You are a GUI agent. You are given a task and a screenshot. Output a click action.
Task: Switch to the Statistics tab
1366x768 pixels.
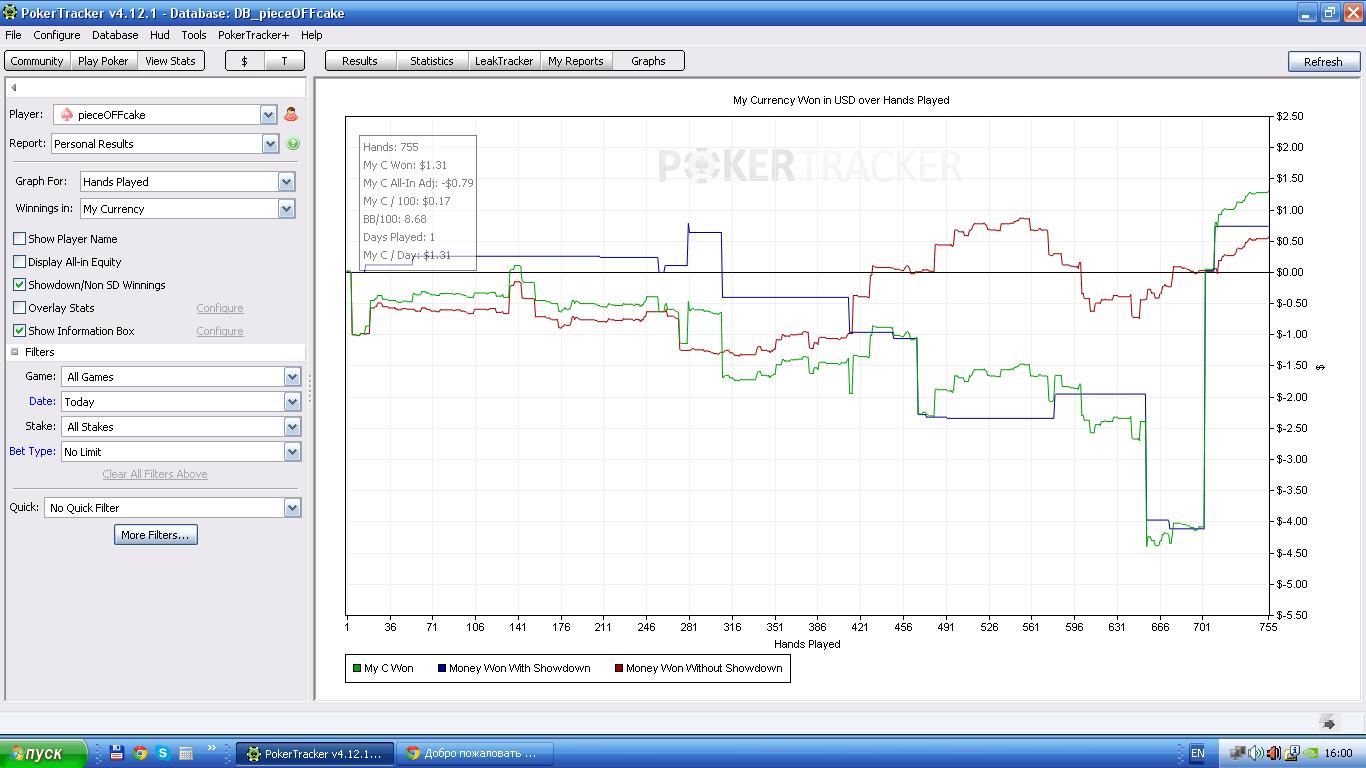pos(432,61)
